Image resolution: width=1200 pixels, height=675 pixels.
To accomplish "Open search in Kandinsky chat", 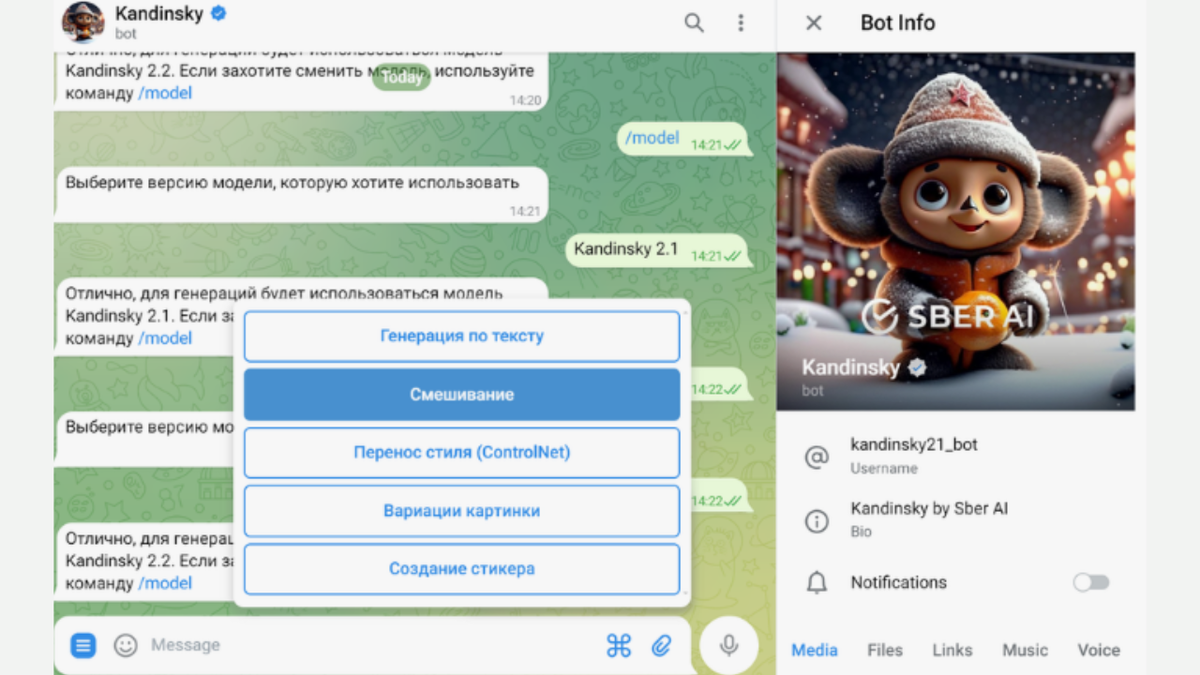I will pyautogui.click(x=693, y=23).
